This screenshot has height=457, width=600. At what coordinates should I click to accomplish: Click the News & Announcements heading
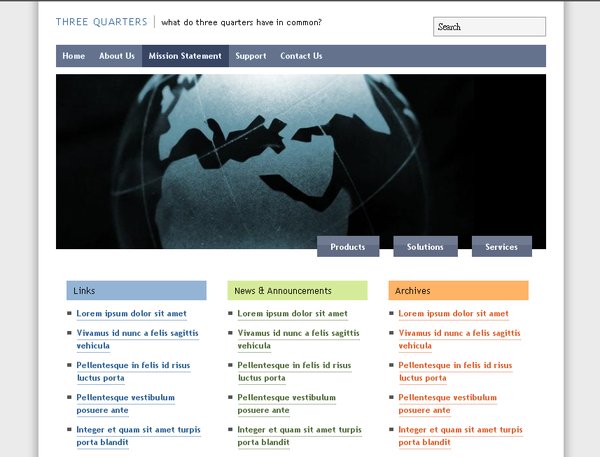point(297,291)
